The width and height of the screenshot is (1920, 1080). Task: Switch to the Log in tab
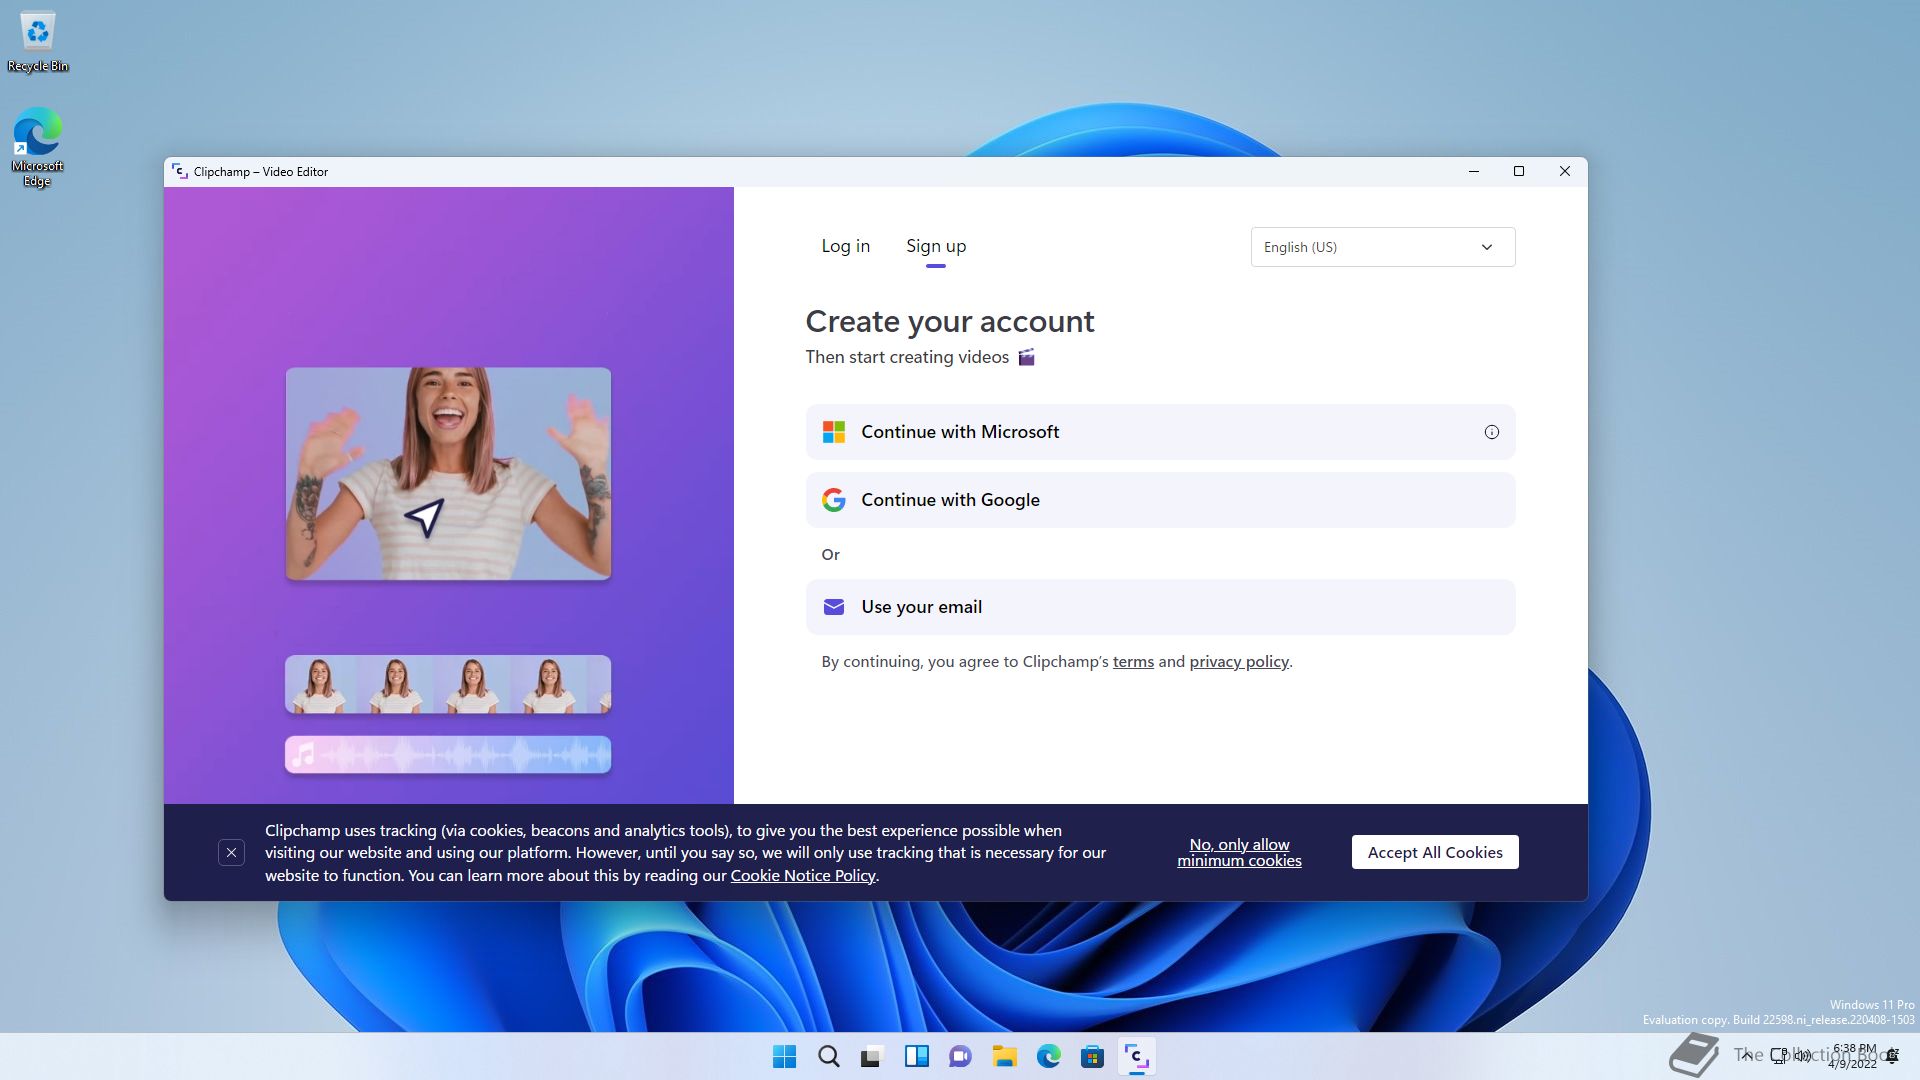(x=845, y=246)
